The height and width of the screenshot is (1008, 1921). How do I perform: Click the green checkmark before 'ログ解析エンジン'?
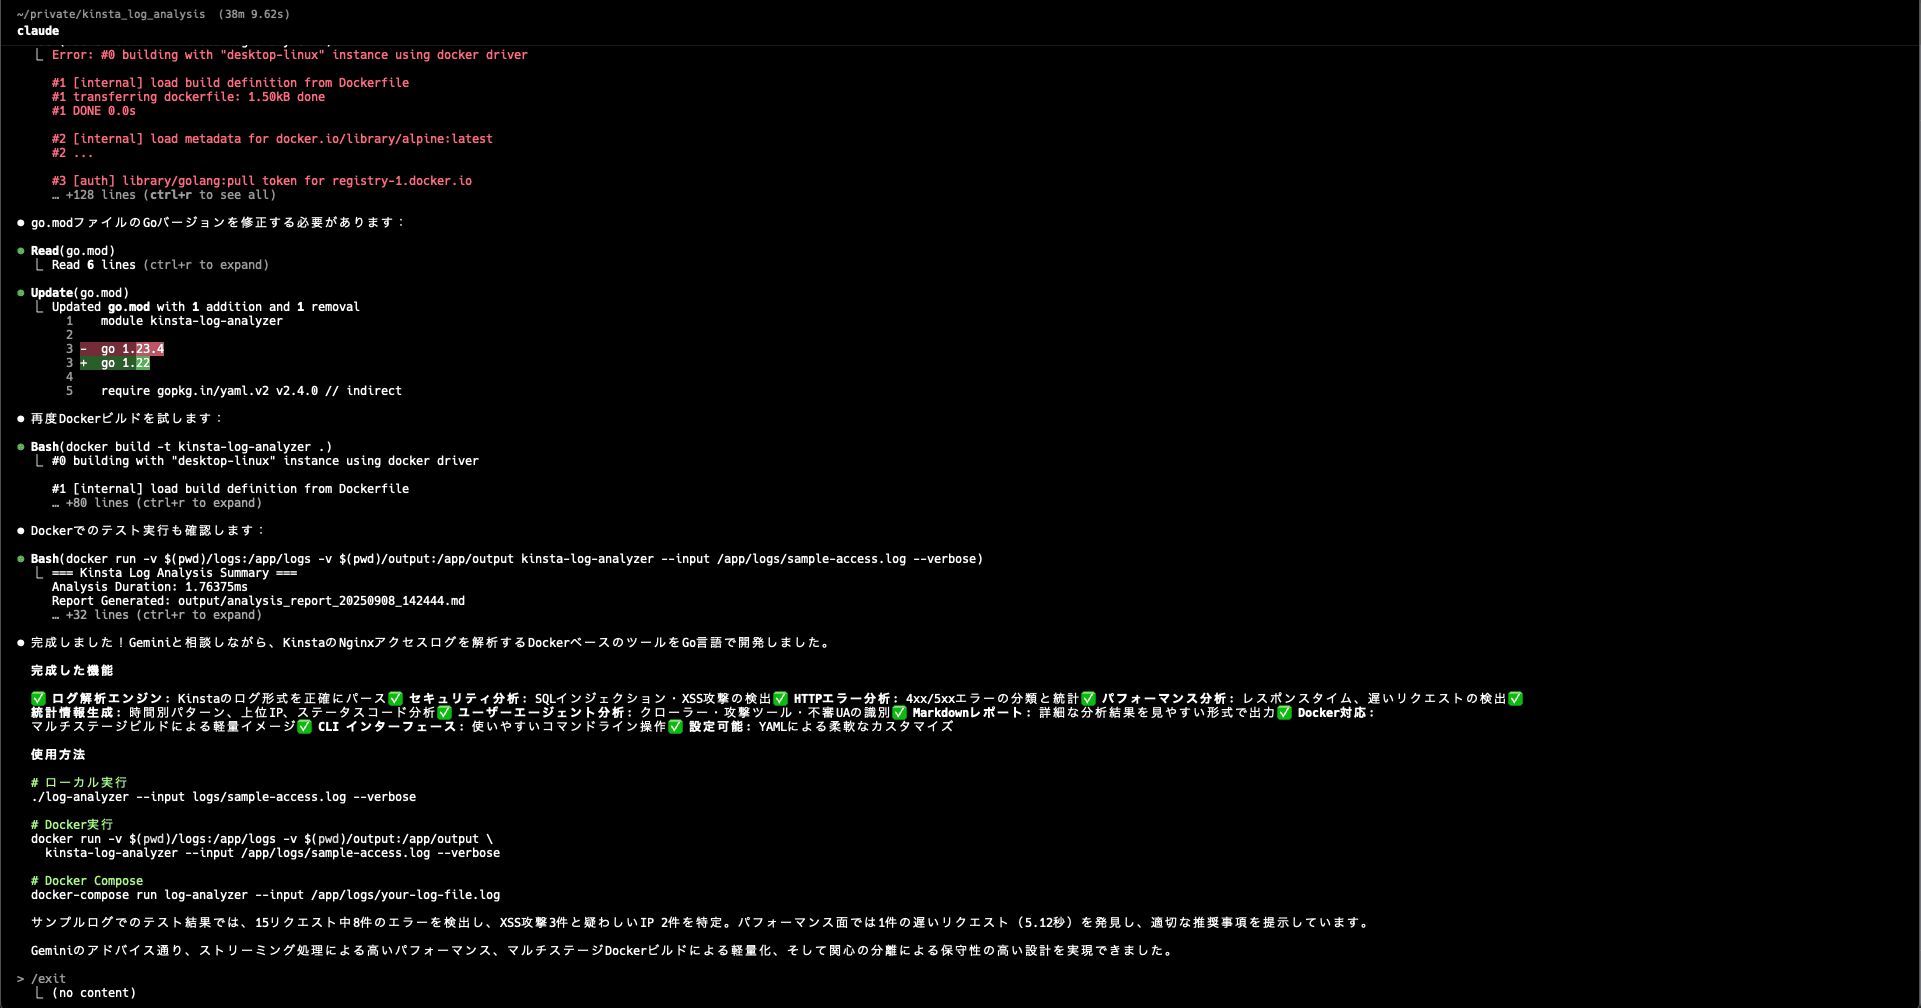click(x=38, y=699)
